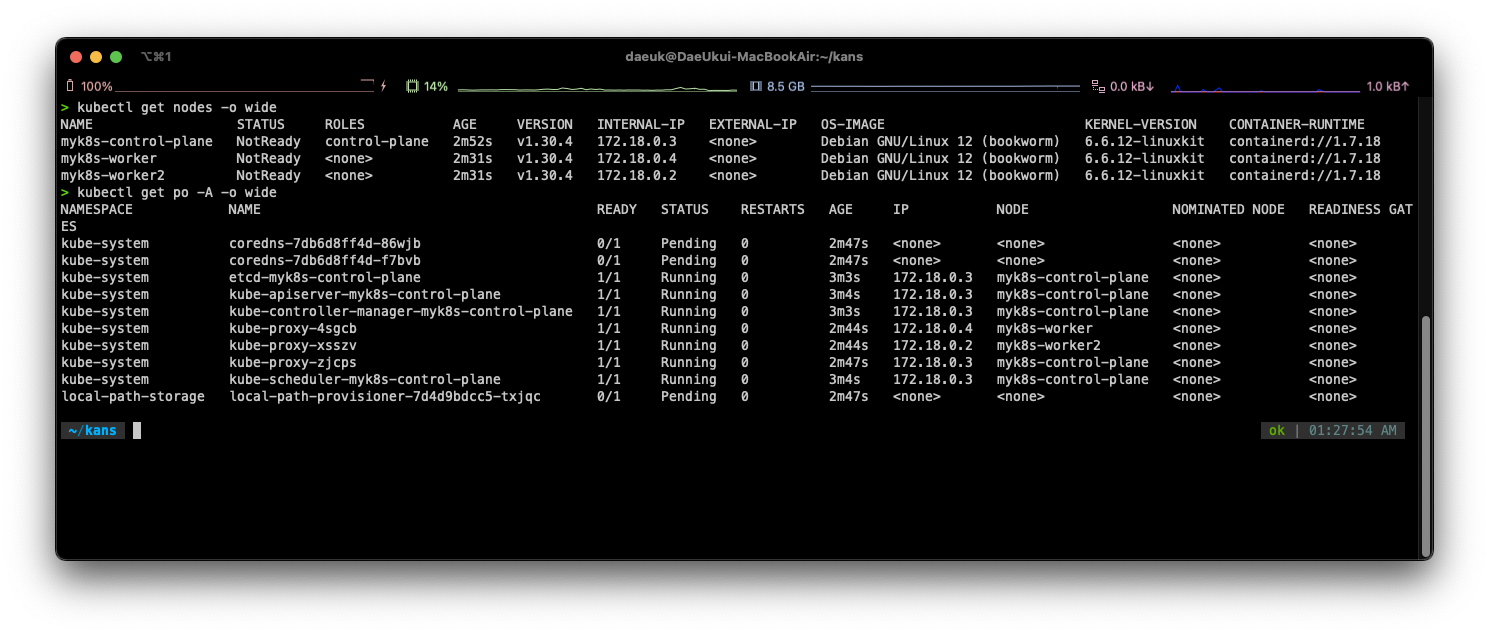This screenshot has width=1489, height=634.
Task: Click window title daeuk@DaeUkui-MacBookAir:~/kans
Action: [x=744, y=57]
